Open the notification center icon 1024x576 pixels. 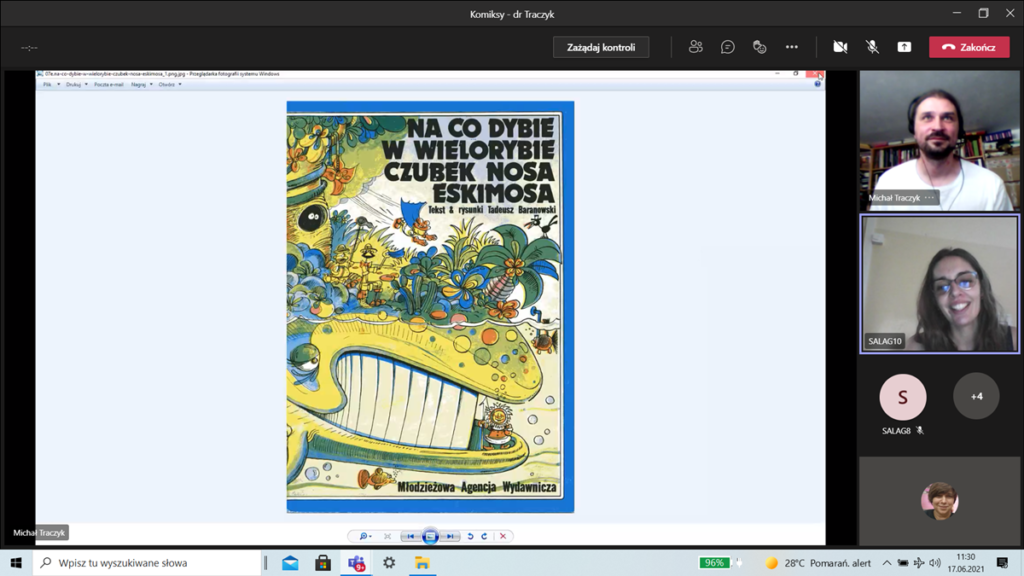(x=1002, y=562)
